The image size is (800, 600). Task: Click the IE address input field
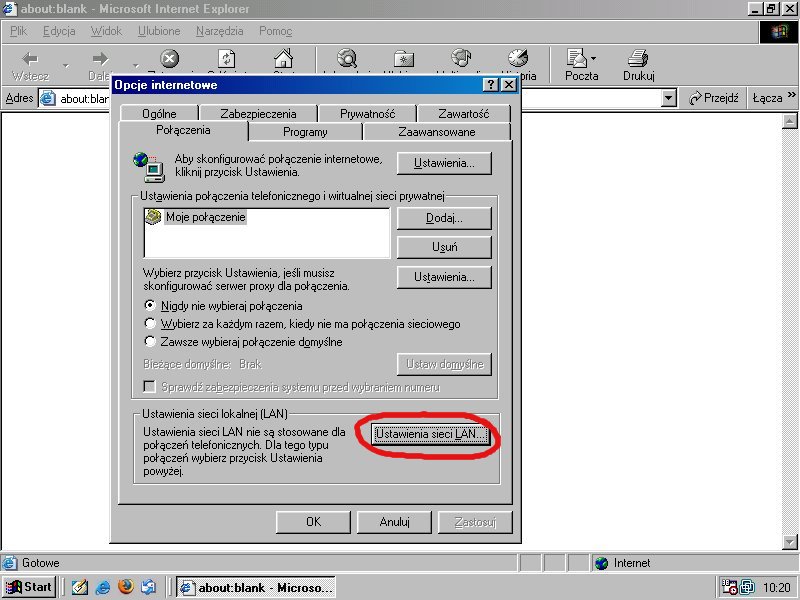coord(357,97)
